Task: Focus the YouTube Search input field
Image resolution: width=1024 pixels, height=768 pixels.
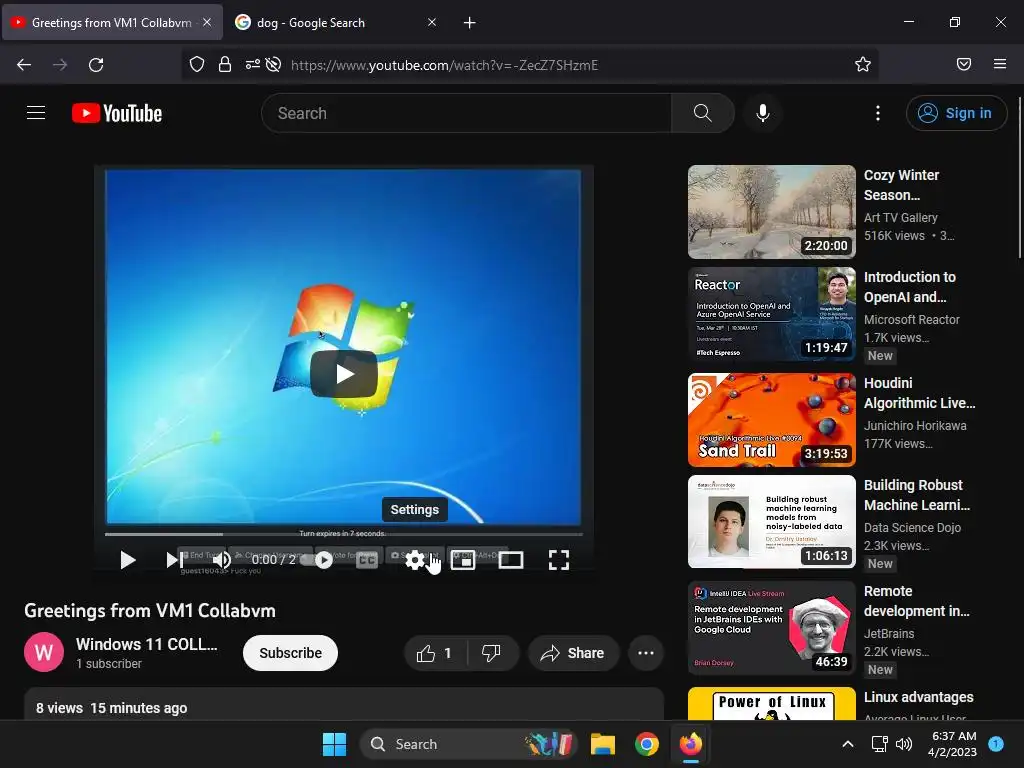Action: coord(466,113)
